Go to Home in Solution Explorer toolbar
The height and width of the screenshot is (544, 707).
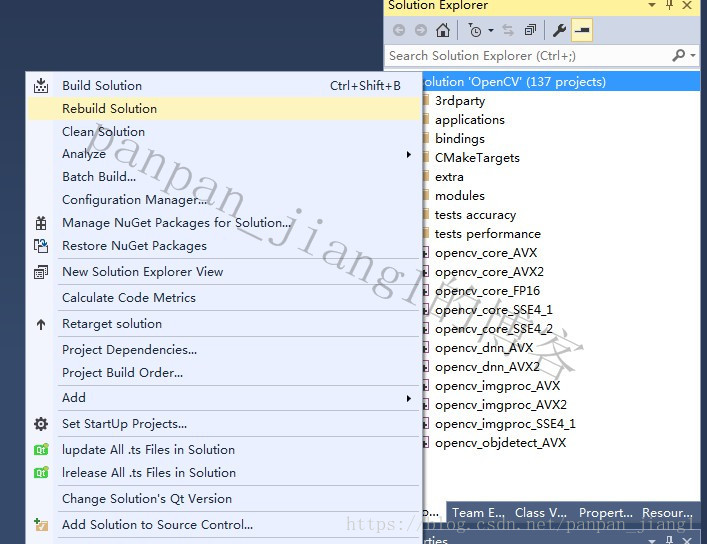click(x=443, y=30)
